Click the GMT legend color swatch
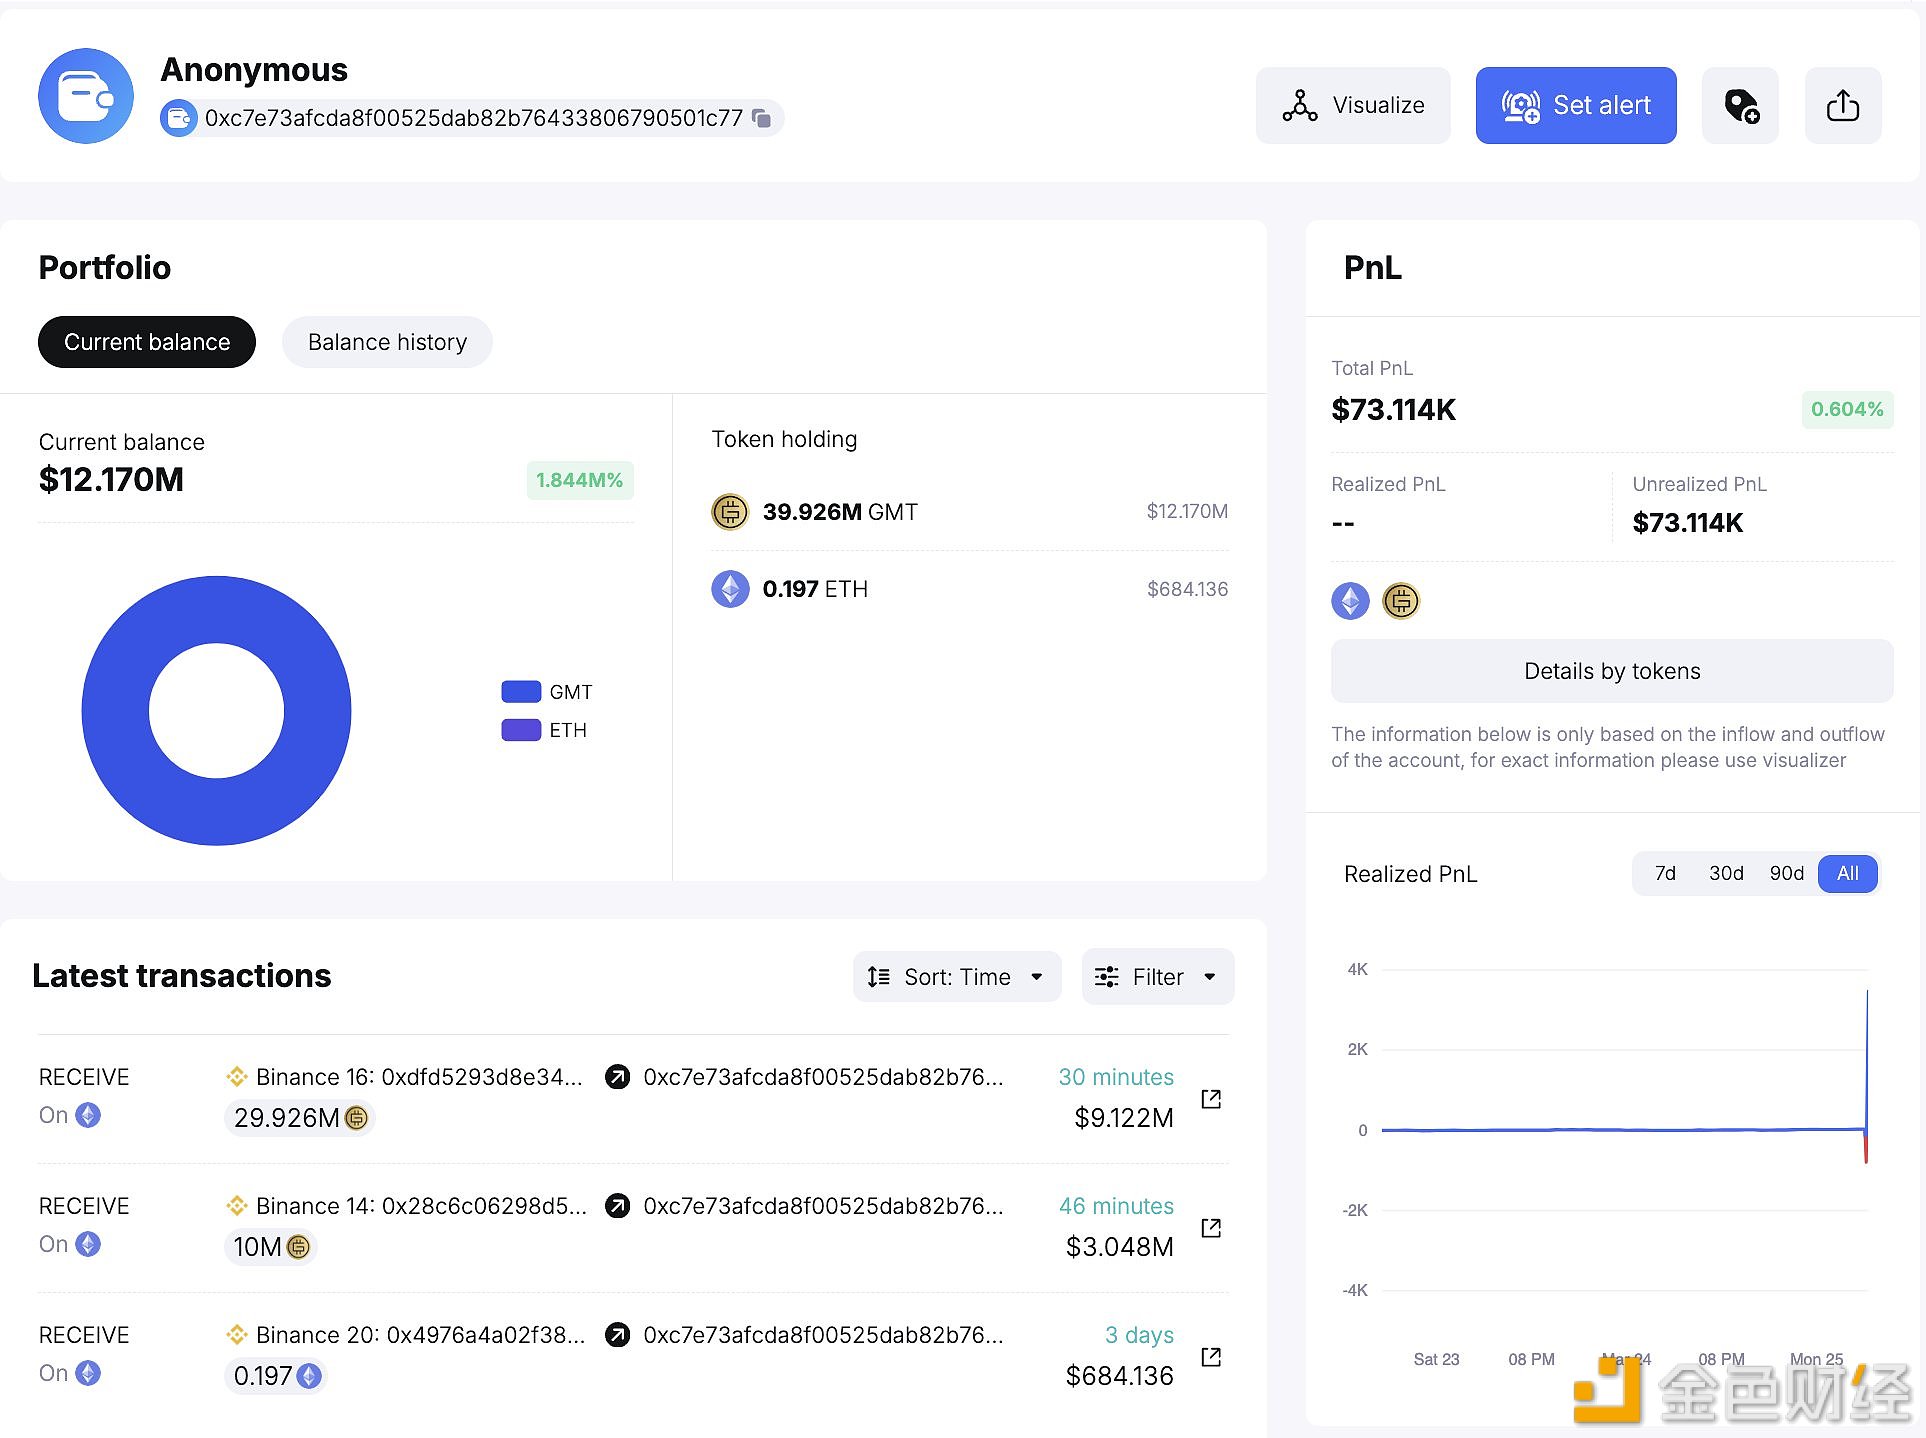1926x1438 pixels. pyautogui.click(x=520, y=692)
